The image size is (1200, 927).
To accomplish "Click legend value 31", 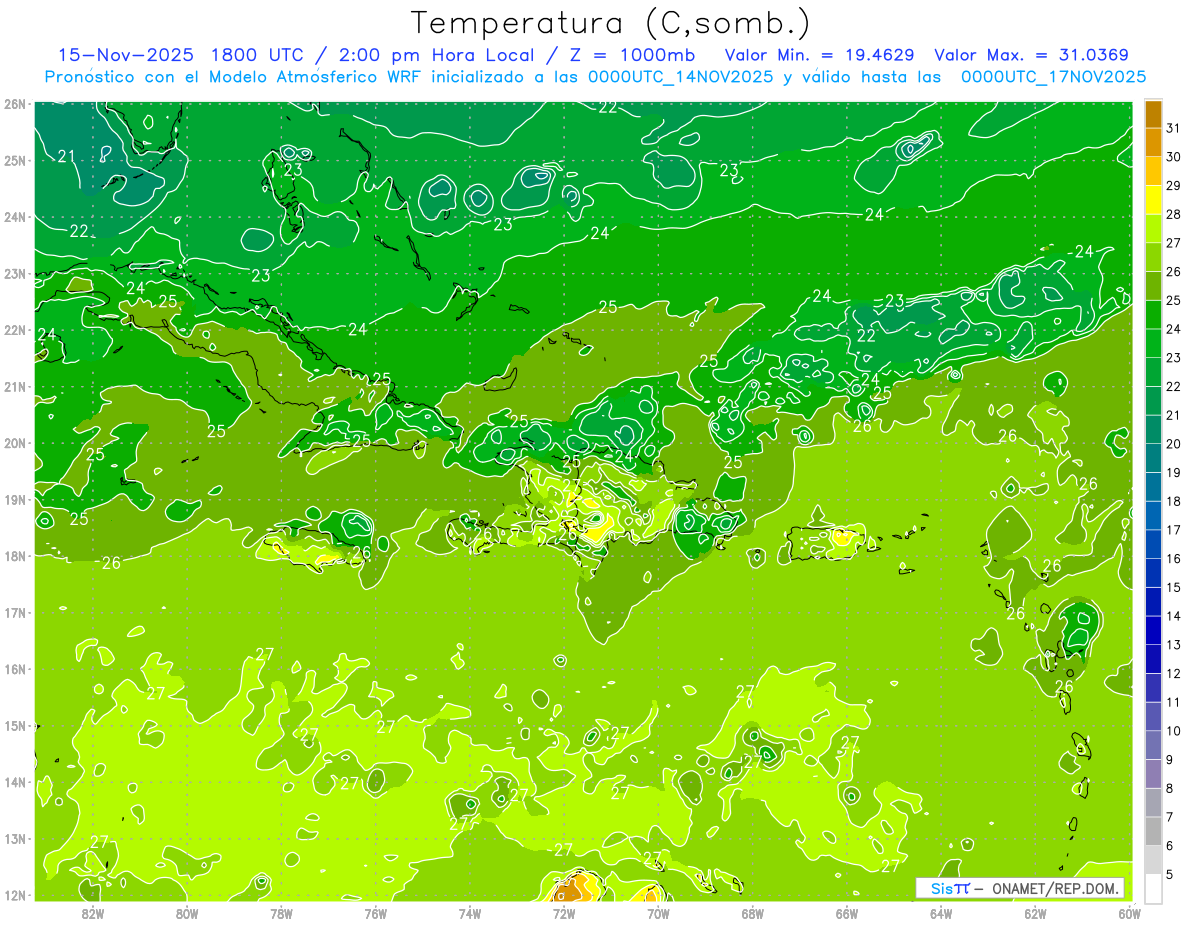I will [1174, 128].
